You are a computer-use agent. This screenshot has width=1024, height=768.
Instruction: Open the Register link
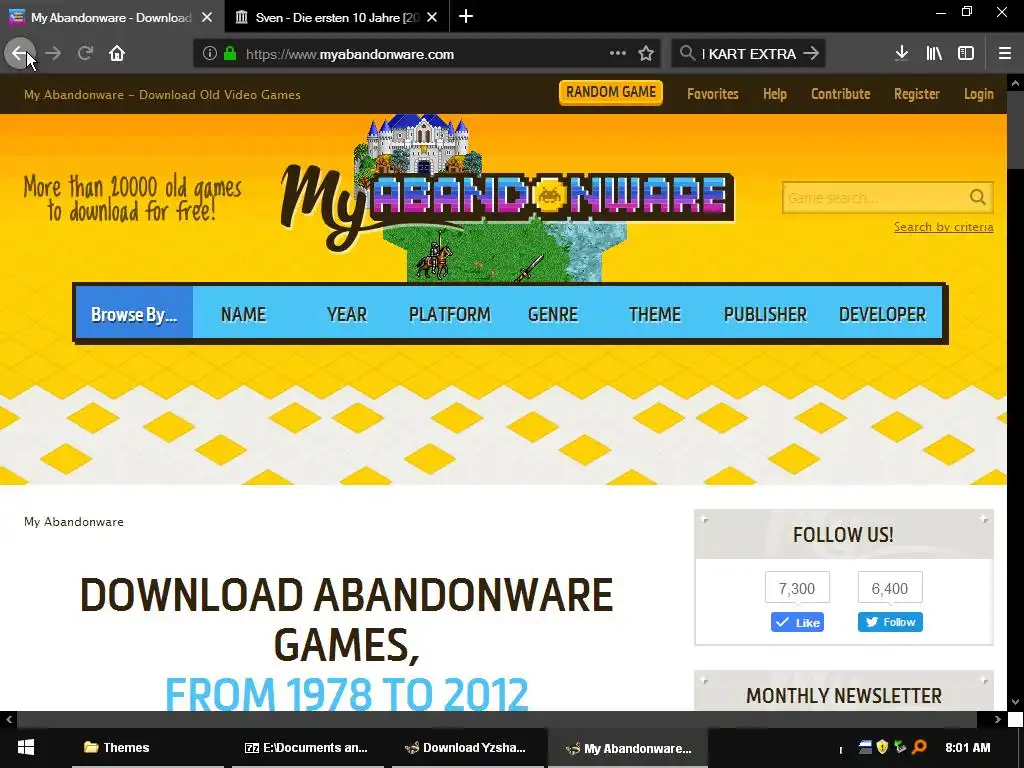tap(917, 94)
